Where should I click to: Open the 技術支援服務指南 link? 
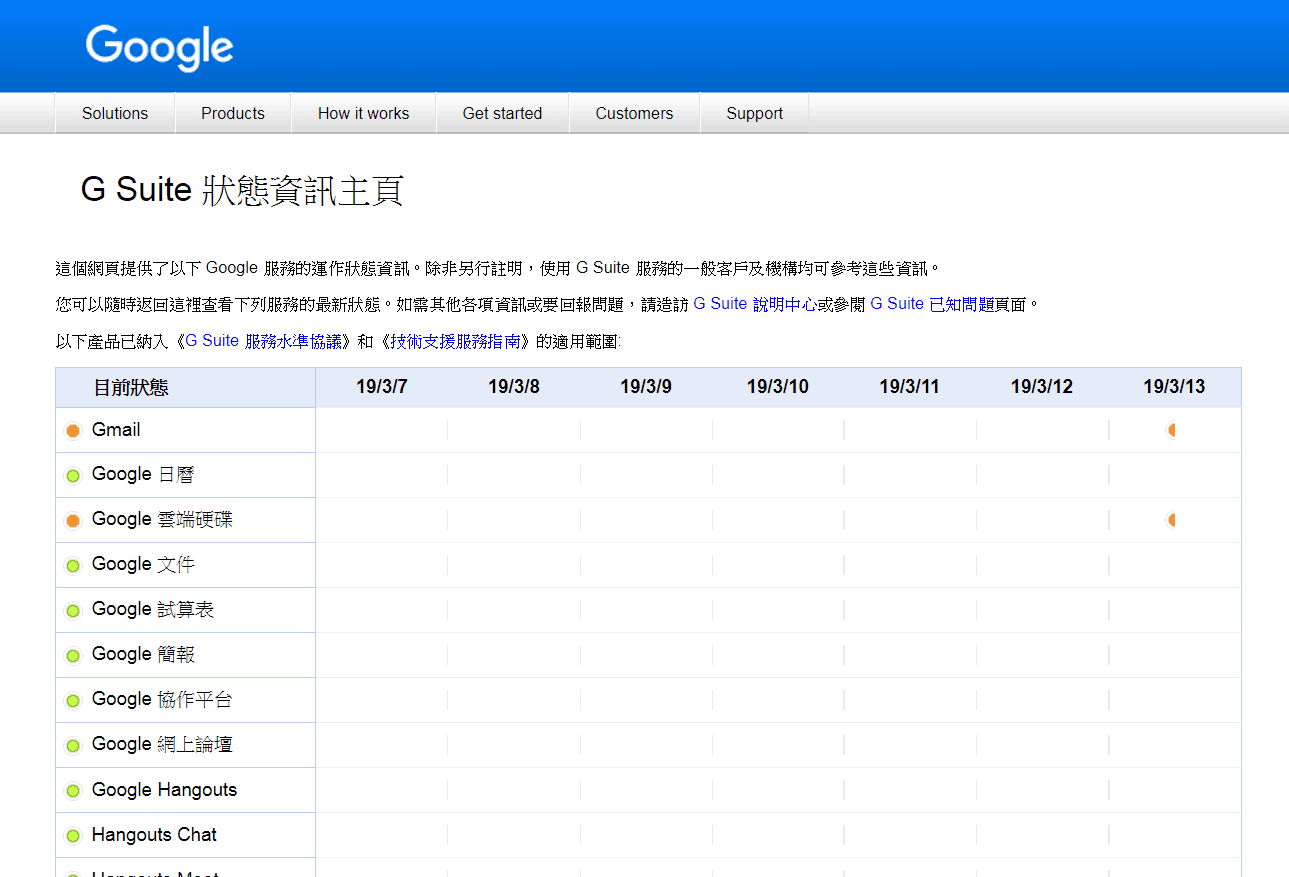click(x=456, y=341)
